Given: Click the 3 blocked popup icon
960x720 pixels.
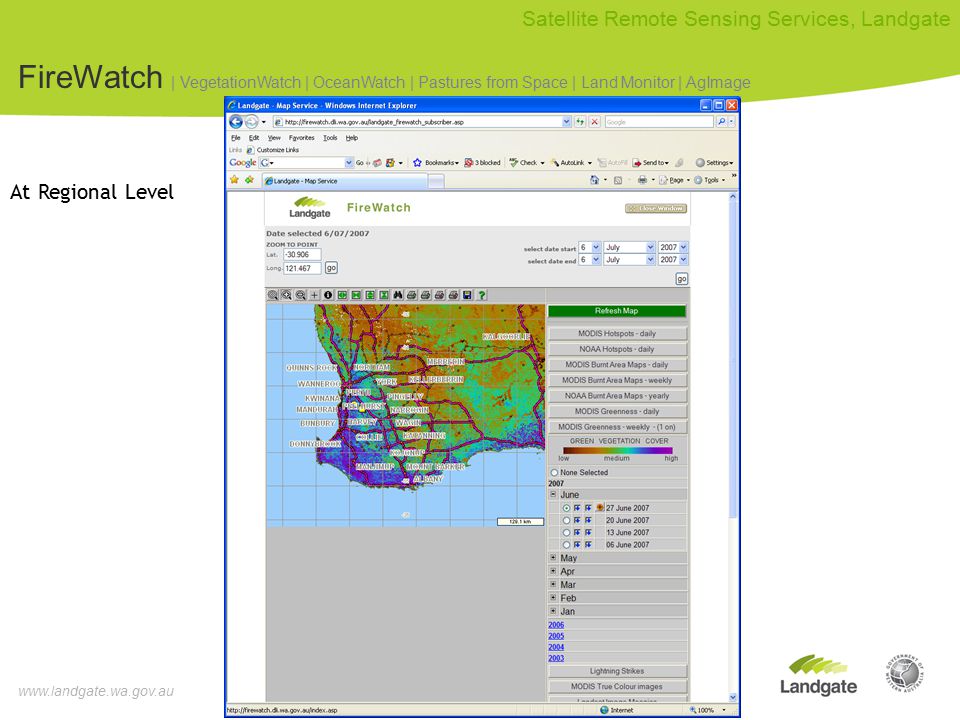Looking at the screenshot, I should coord(468,163).
